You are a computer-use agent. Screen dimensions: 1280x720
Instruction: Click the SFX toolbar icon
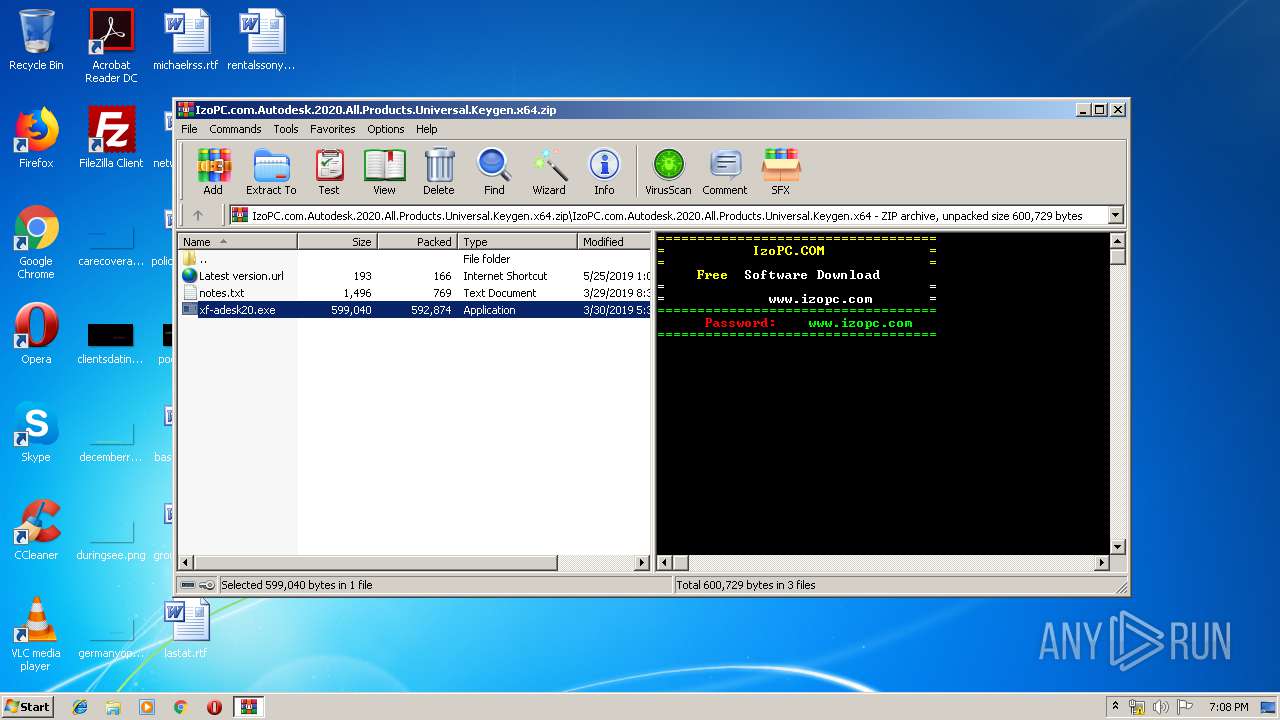(781, 171)
